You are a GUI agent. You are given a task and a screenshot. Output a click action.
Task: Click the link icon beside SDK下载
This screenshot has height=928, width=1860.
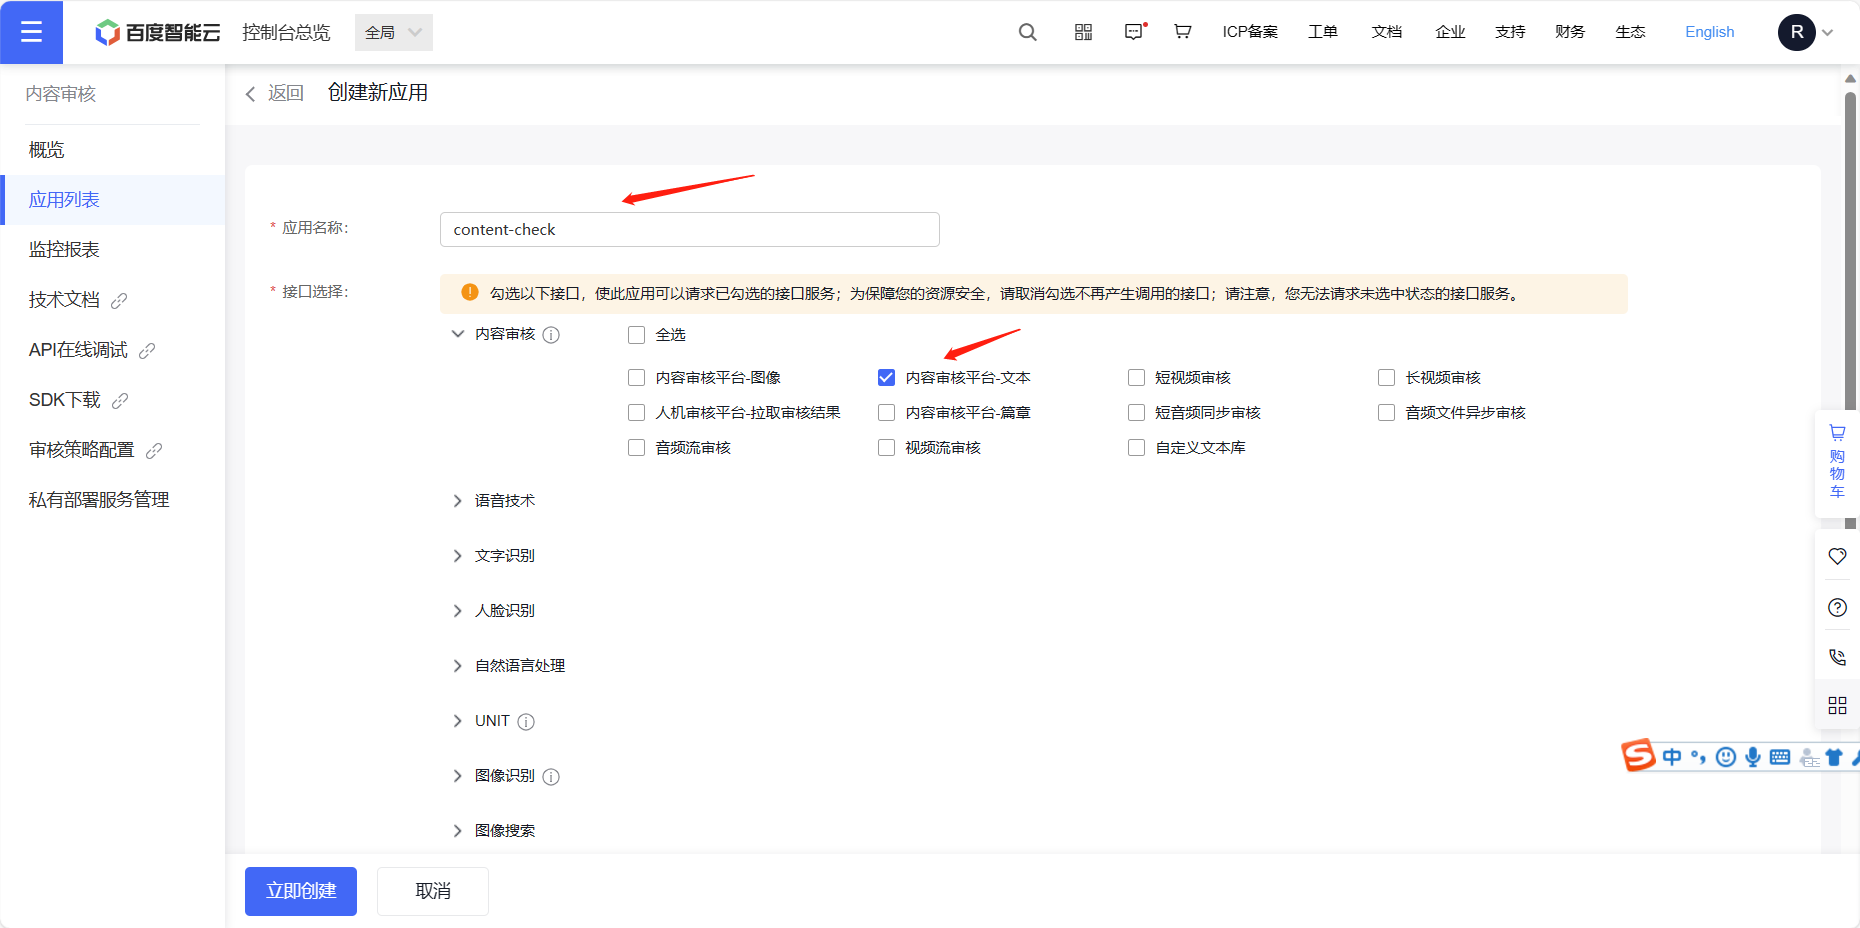tap(120, 401)
